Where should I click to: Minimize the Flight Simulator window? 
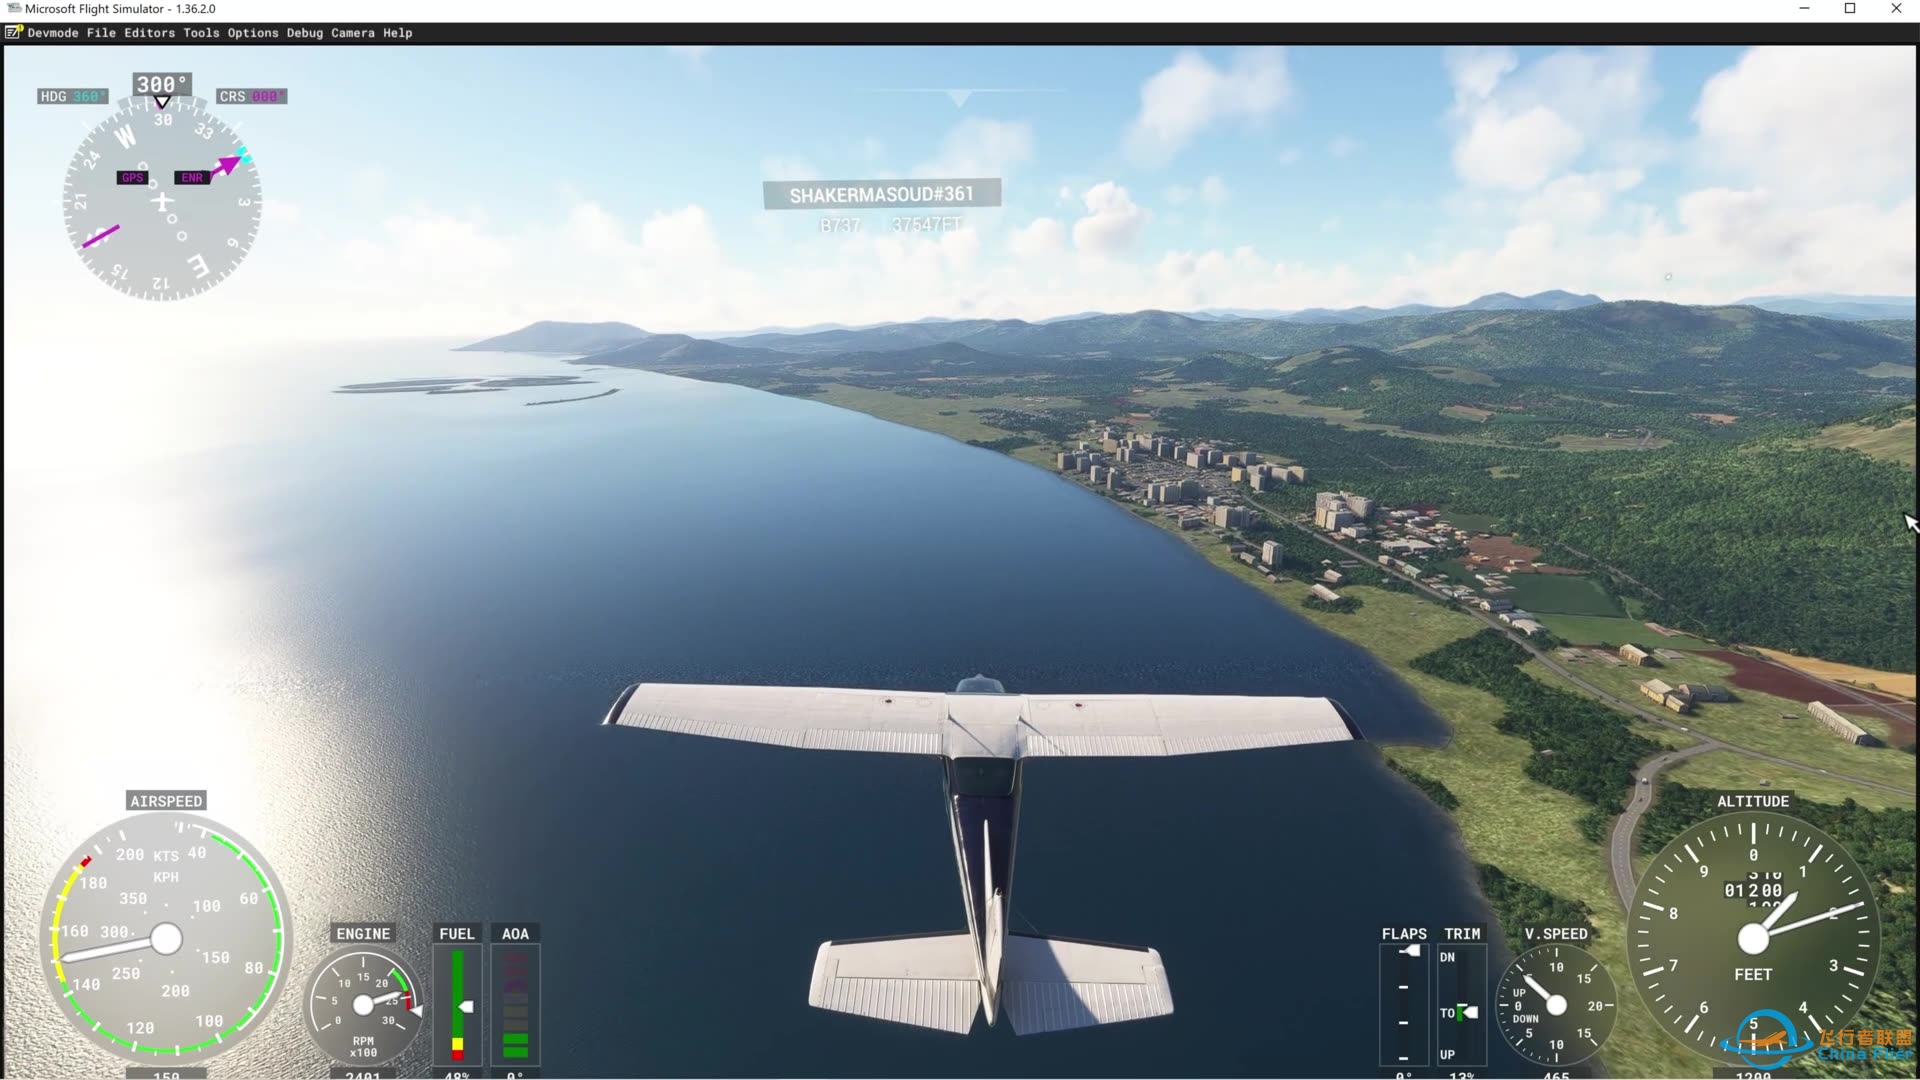point(1804,9)
